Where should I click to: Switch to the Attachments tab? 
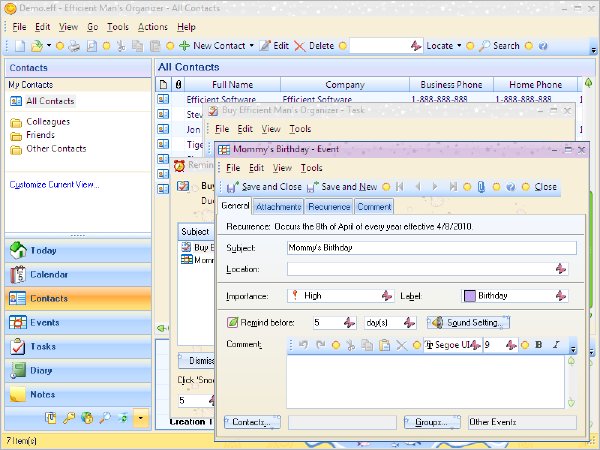click(x=278, y=207)
